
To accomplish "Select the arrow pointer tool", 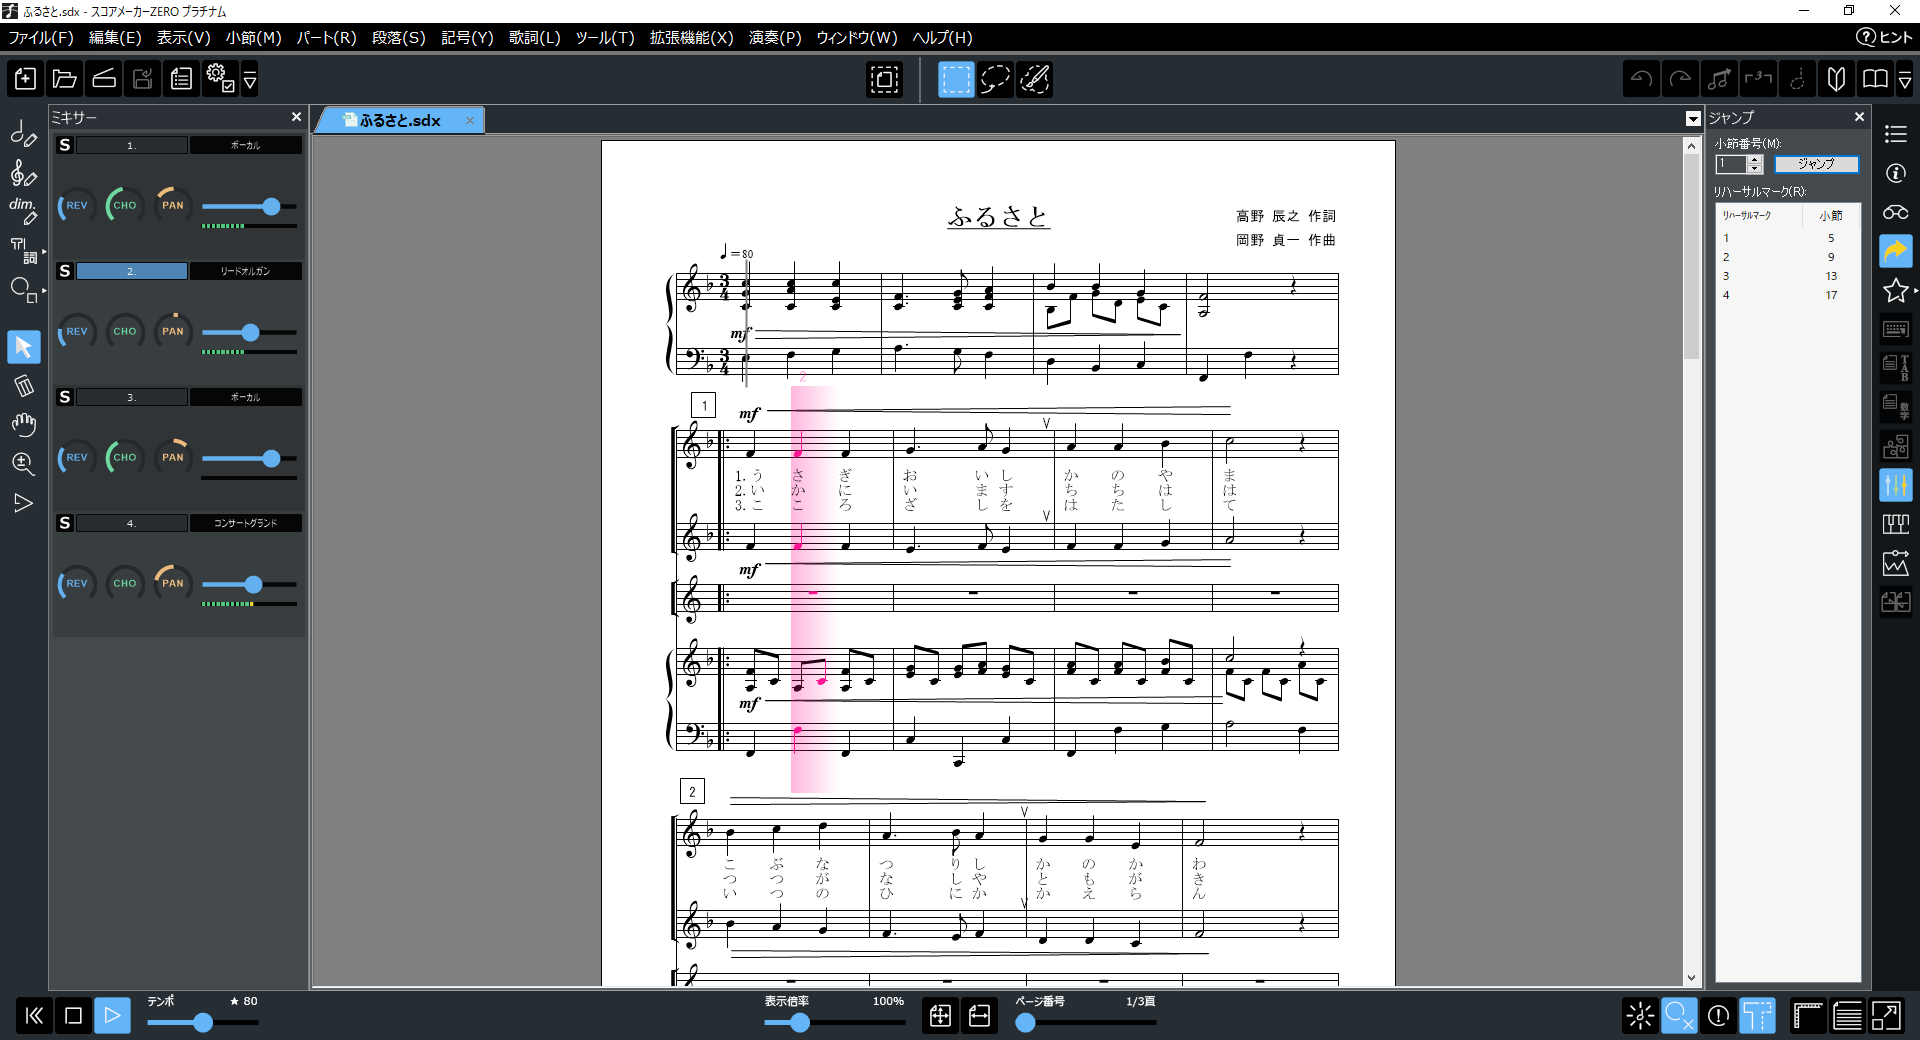I will (24, 347).
